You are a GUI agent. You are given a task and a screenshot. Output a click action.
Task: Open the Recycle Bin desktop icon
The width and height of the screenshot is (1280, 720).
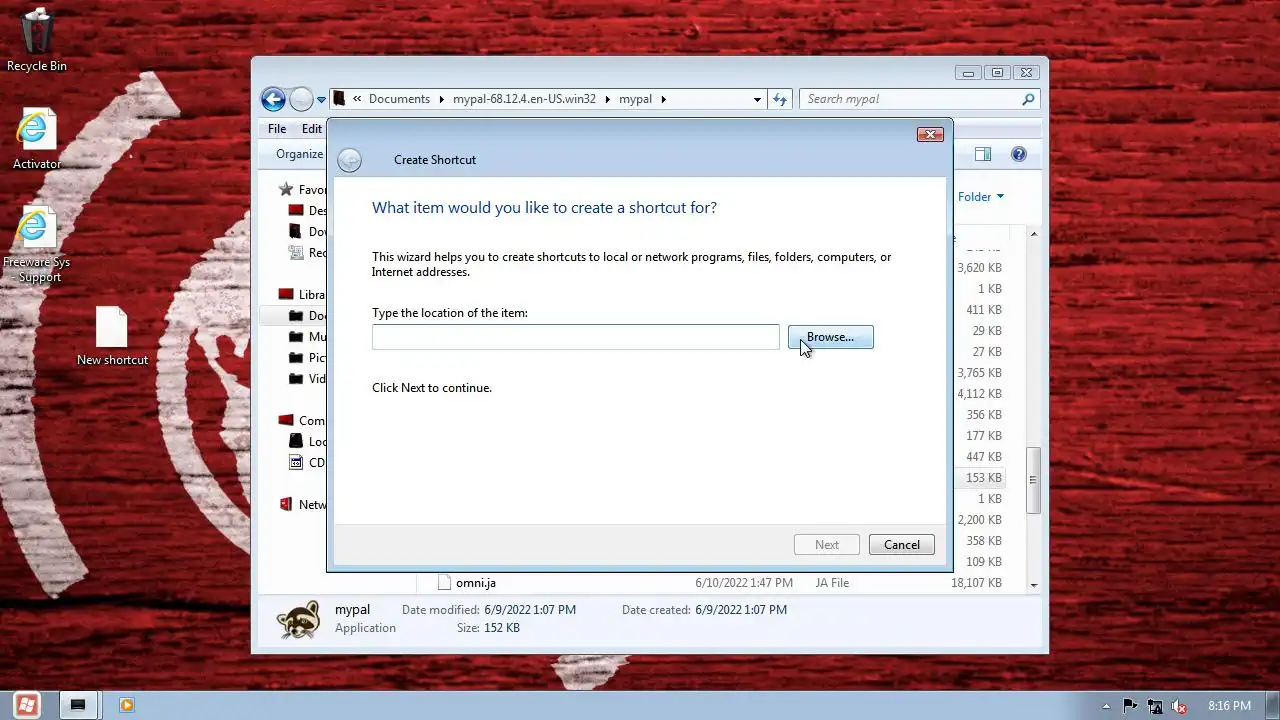coord(37,41)
